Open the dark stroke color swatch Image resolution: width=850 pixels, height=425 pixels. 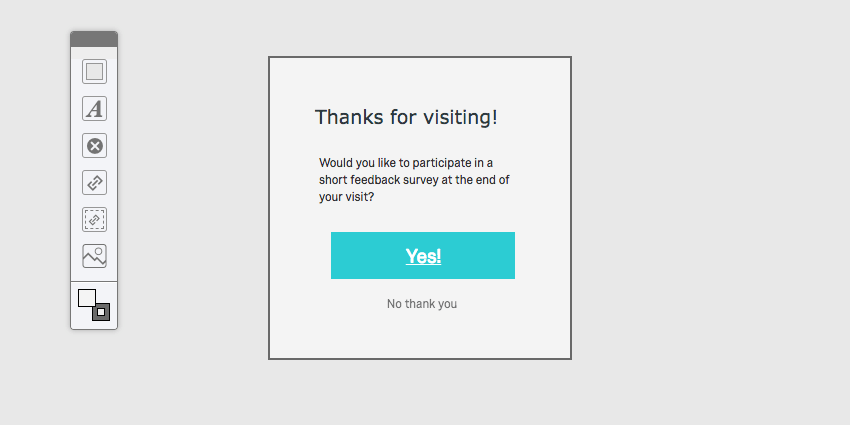point(101,312)
